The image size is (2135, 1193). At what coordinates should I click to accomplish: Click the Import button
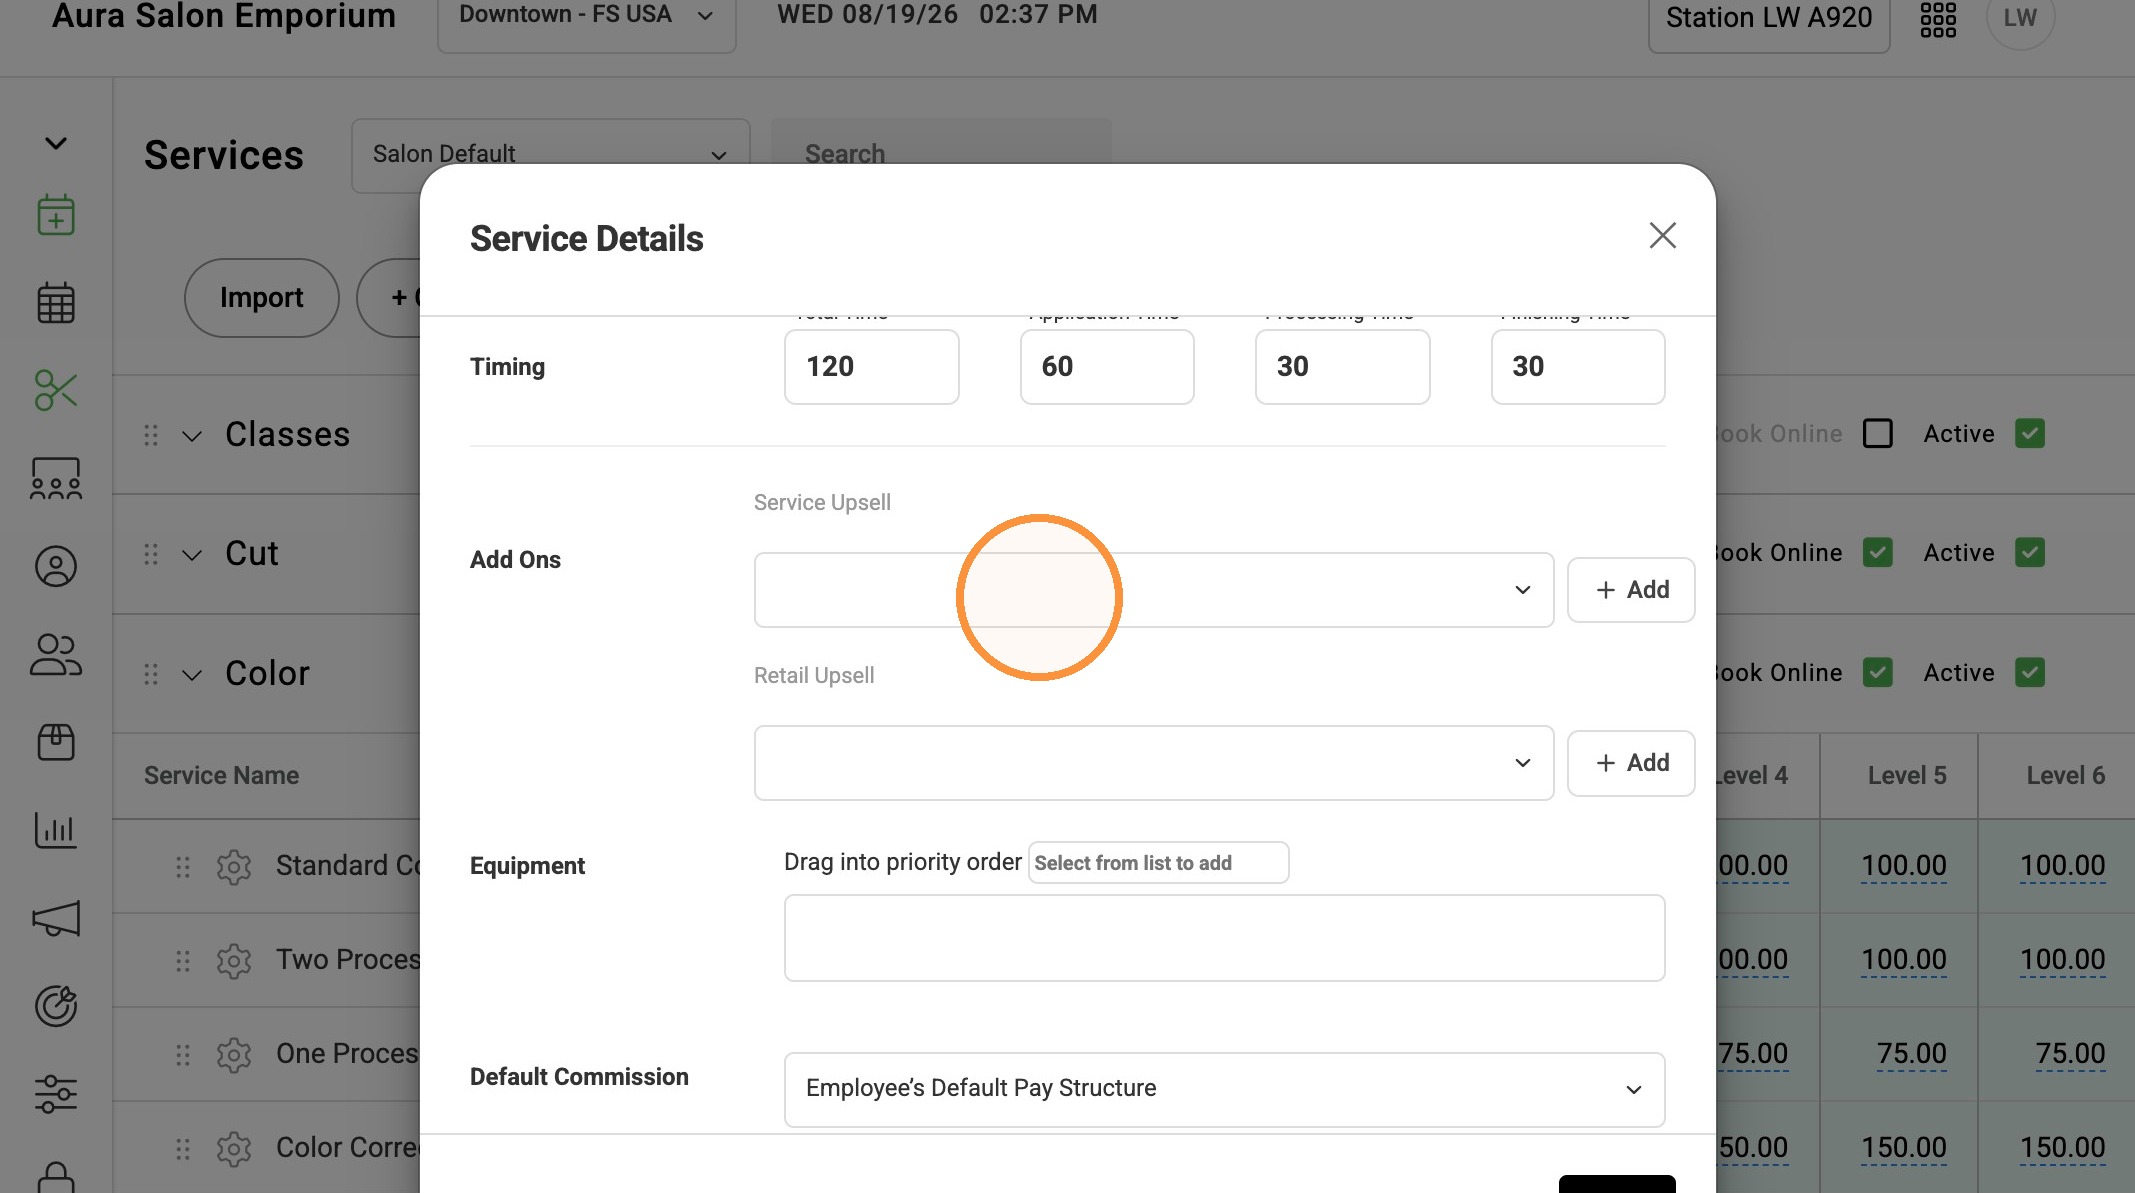coord(261,298)
